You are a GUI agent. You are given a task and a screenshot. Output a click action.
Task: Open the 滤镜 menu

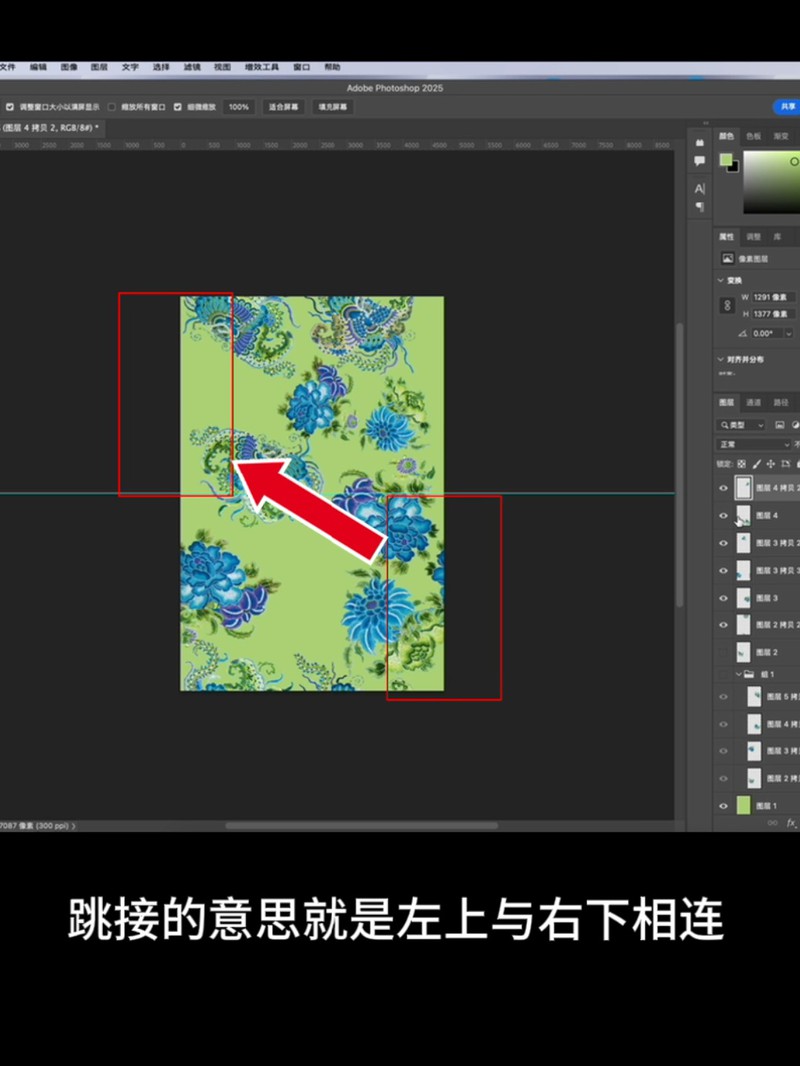191,67
